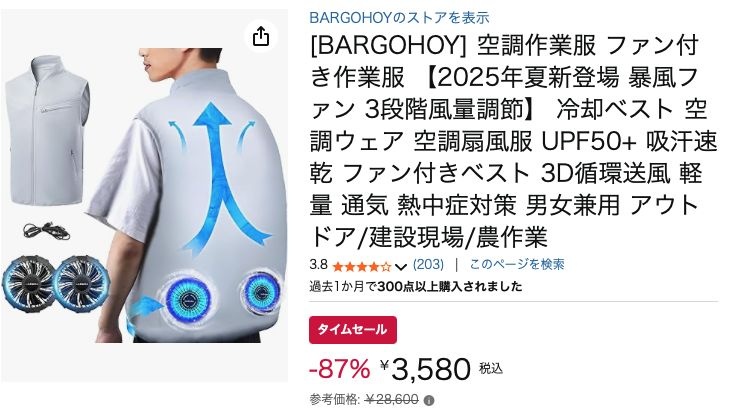Image resolution: width=738 pixels, height=412 pixels.
Task: Click the -87% discount percentage
Action: [x=340, y=369]
